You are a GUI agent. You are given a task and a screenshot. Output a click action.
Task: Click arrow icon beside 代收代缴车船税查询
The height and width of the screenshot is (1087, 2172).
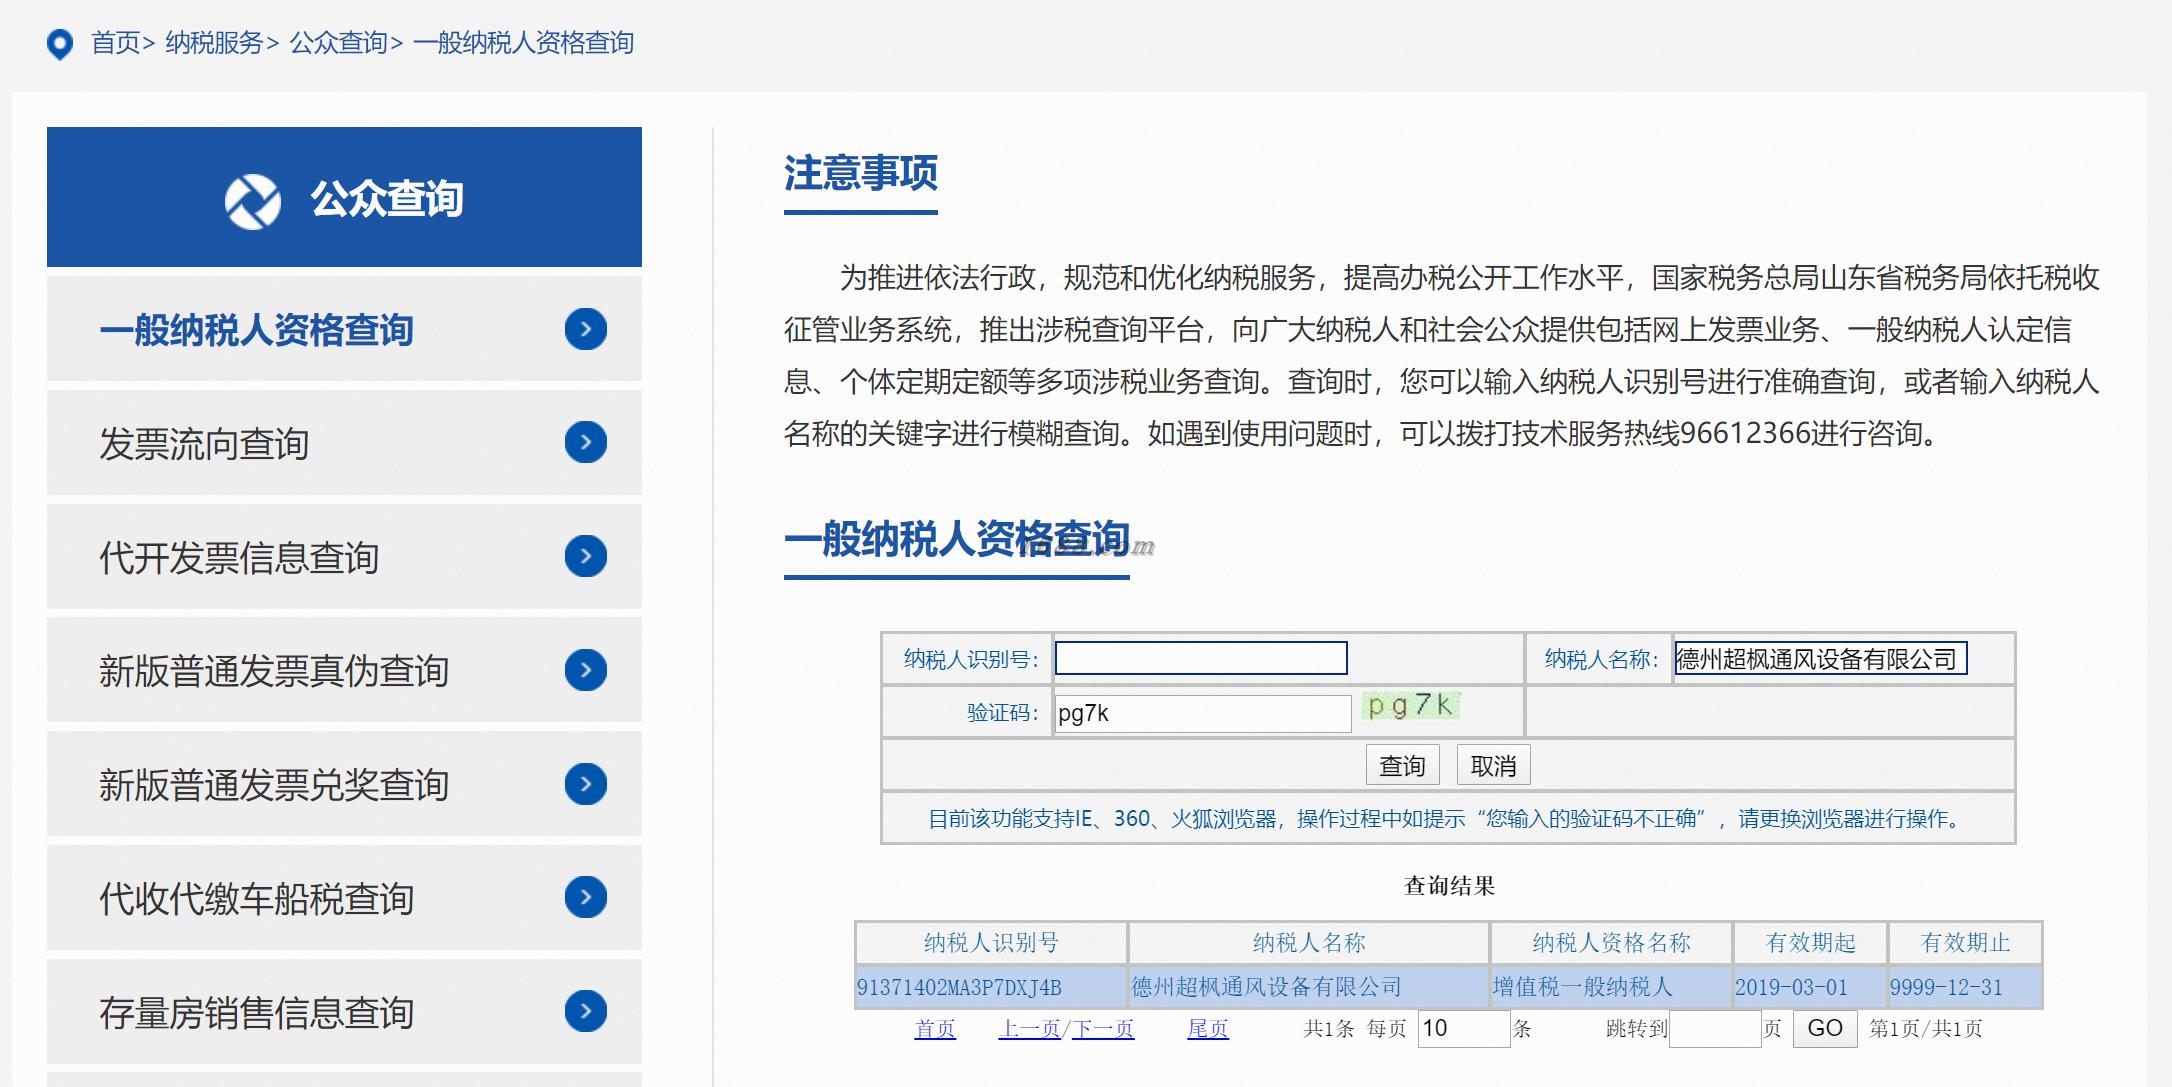[x=585, y=897]
